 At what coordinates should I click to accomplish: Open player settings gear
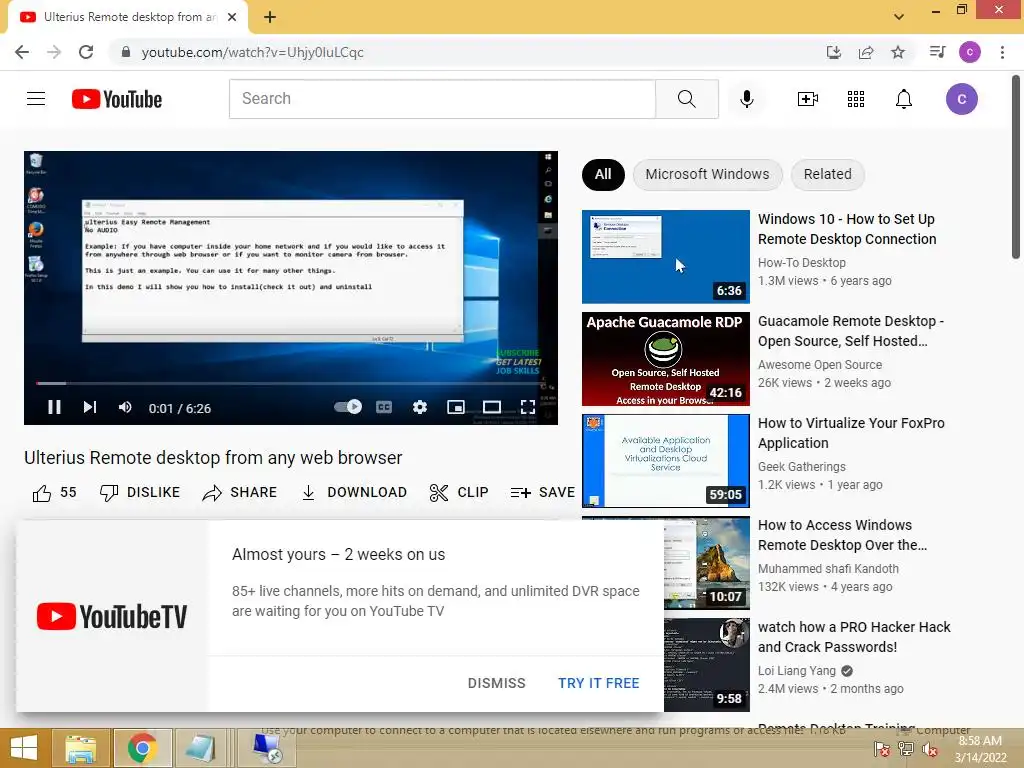[x=420, y=407]
